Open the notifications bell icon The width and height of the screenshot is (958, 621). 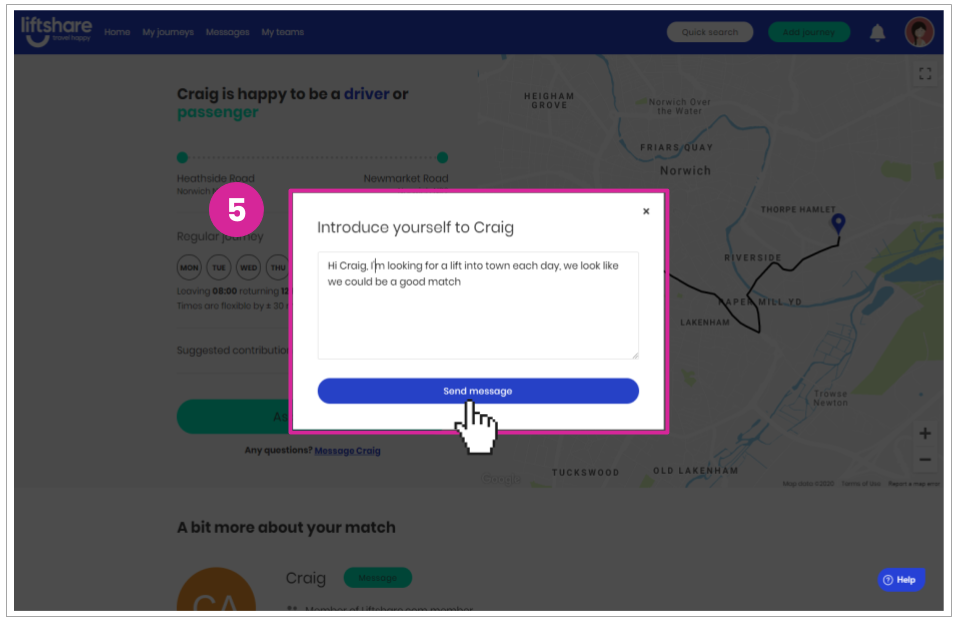click(x=877, y=32)
